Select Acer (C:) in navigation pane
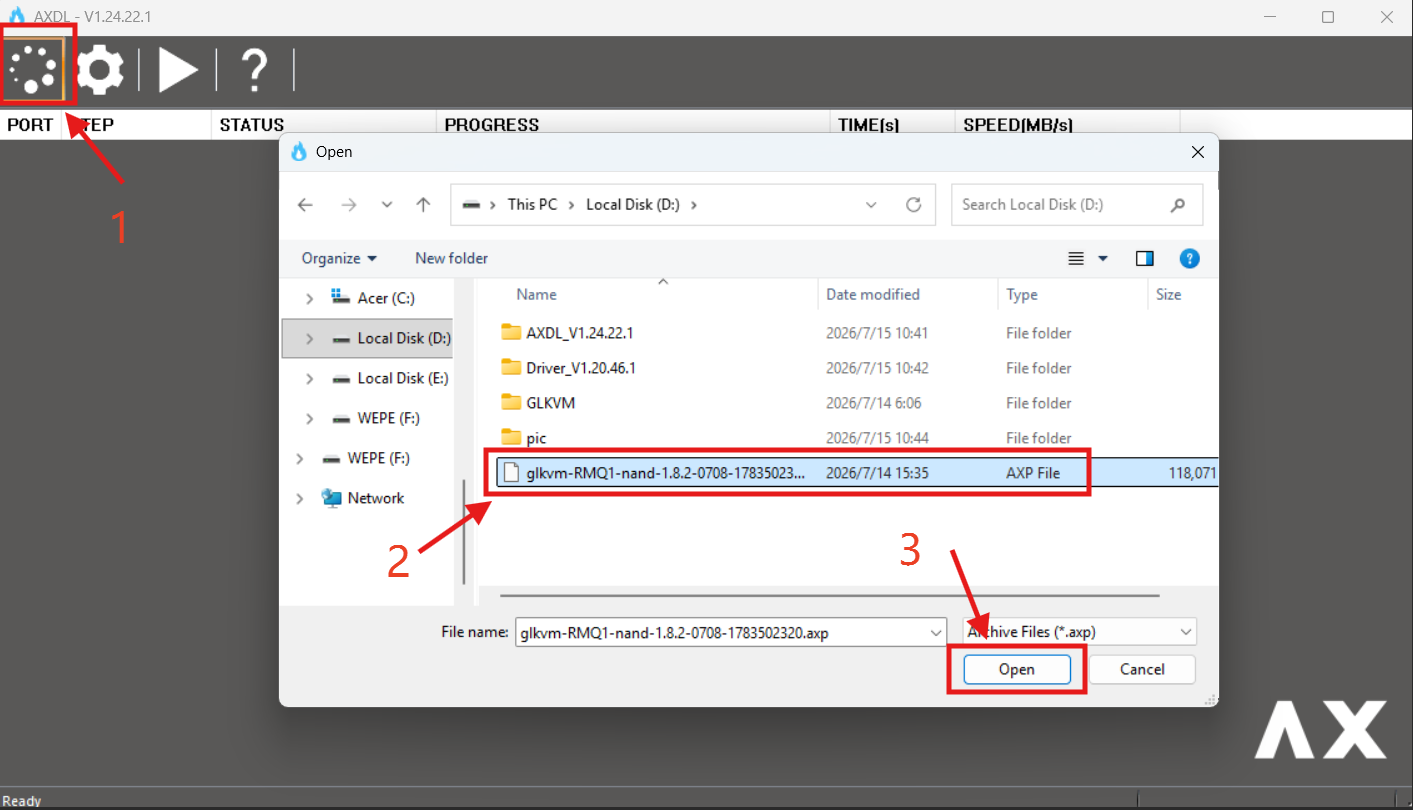Image resolution: width=1413 pixels, height=810 pixels. point(386,298)
